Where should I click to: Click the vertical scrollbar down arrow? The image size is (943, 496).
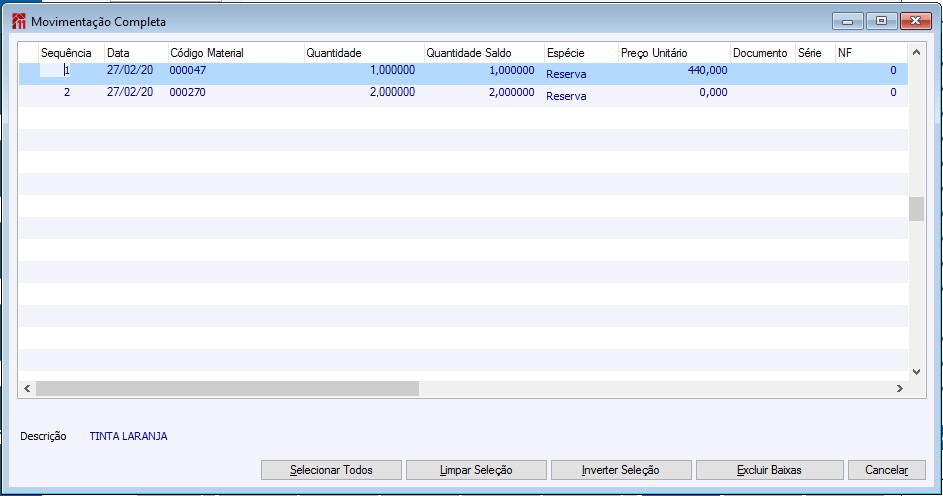916,372
